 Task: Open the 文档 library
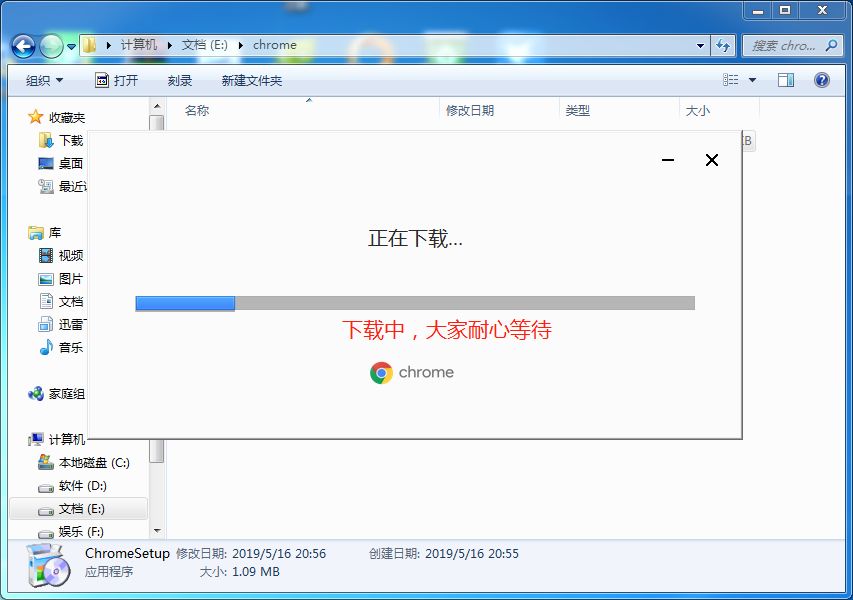[x=71, y=302]
